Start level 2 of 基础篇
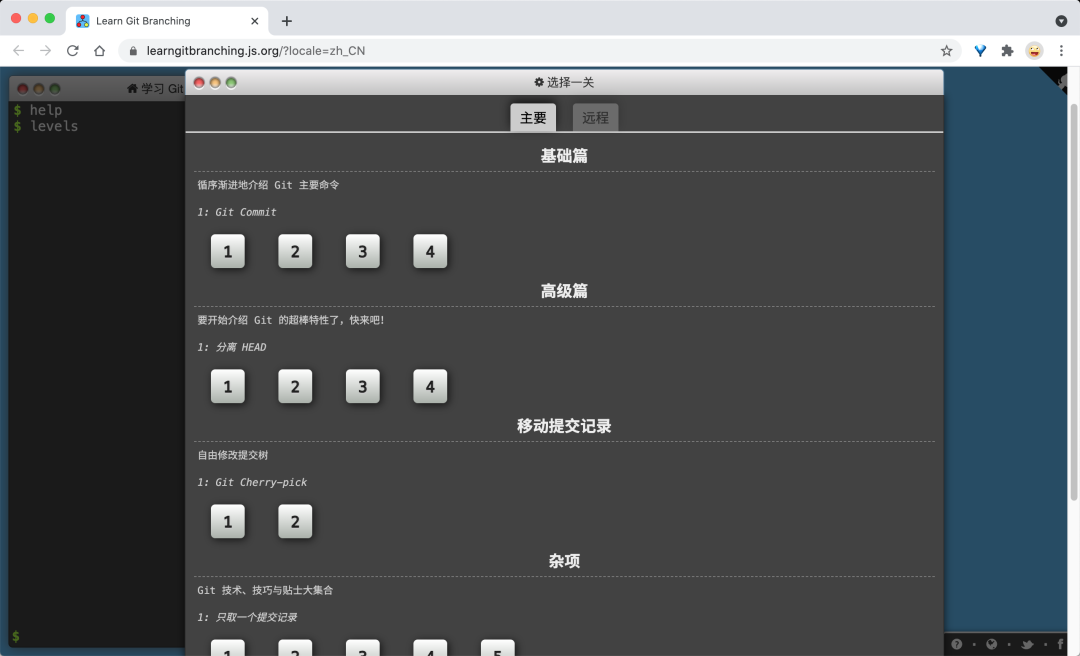 point(295,251)
